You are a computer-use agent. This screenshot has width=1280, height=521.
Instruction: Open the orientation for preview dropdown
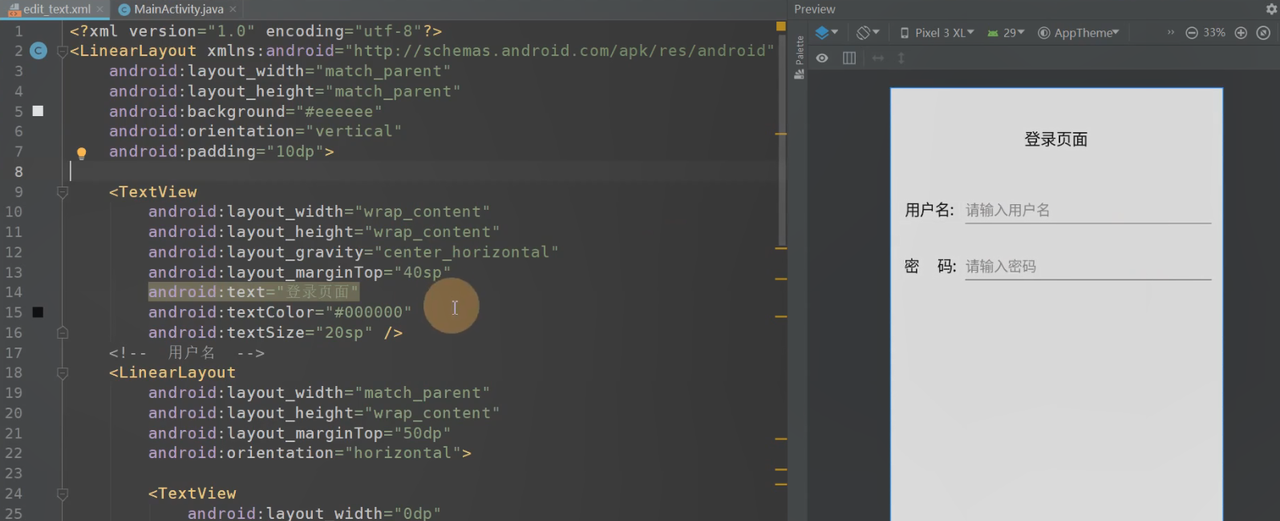pos(867,33)
